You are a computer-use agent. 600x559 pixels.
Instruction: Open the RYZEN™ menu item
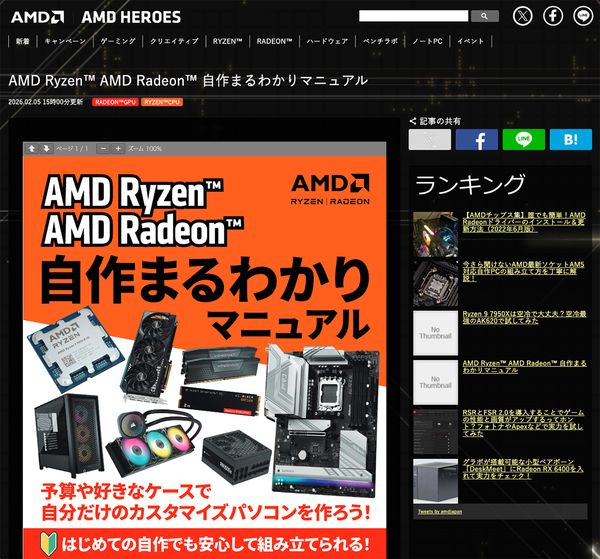(228, 41)
